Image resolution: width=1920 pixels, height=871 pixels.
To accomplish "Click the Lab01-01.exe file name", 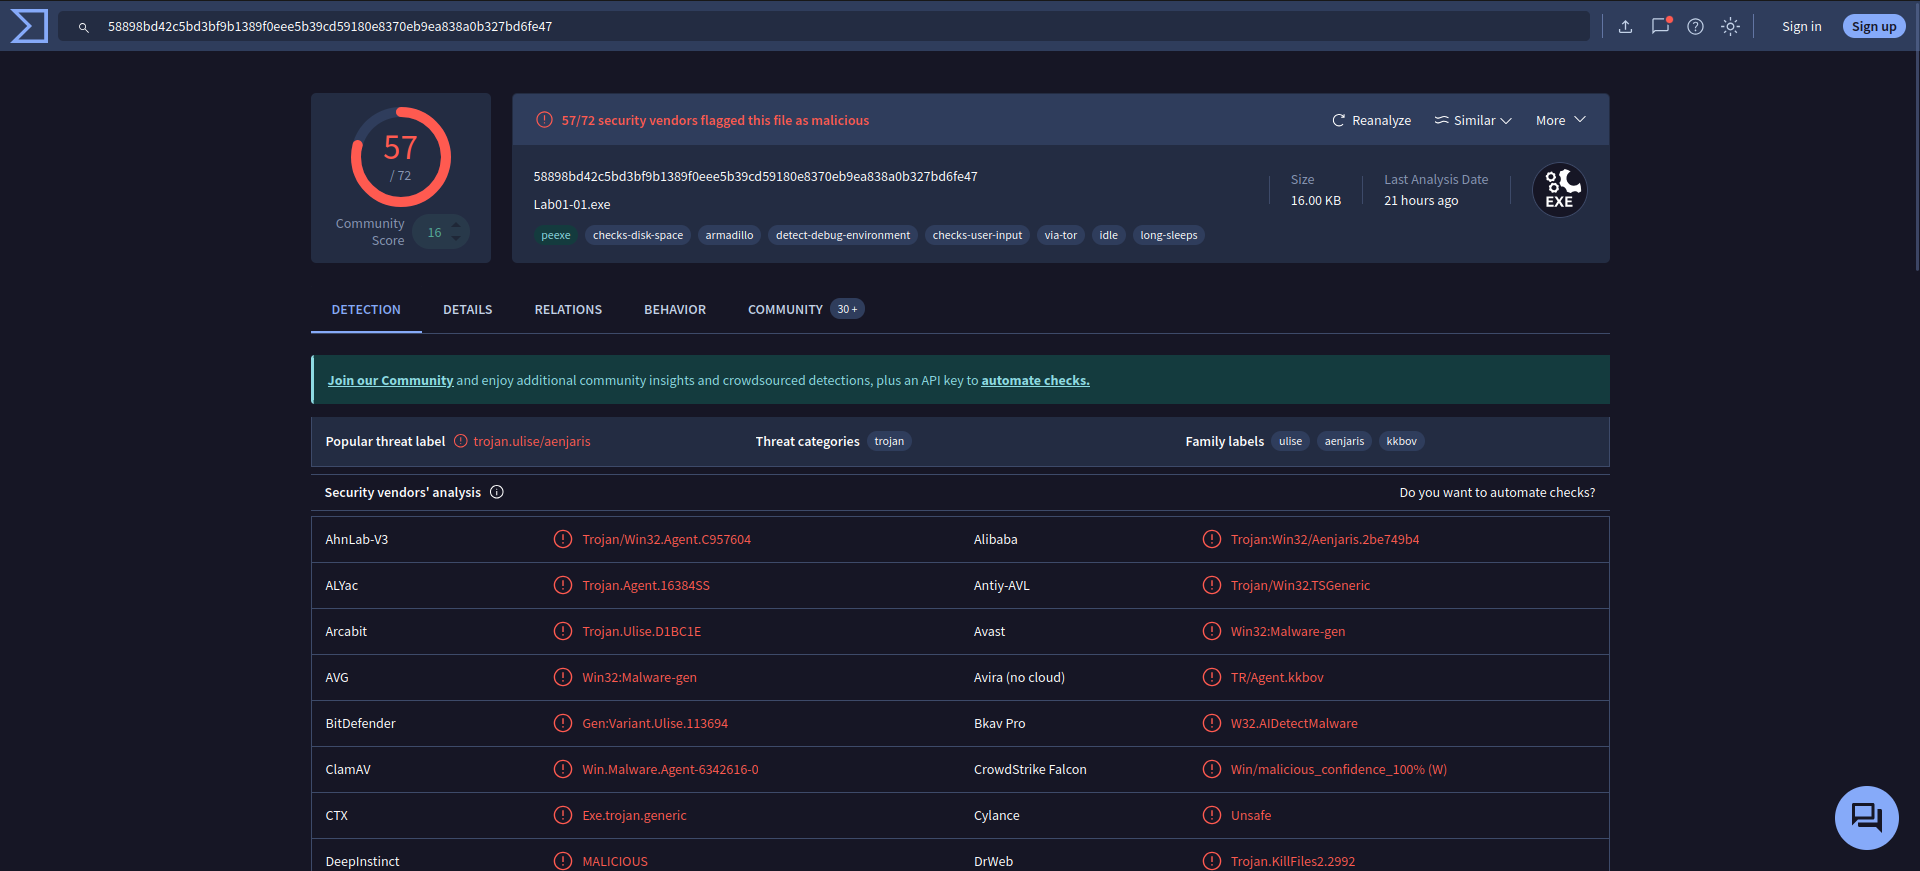I will coord(572,204).
